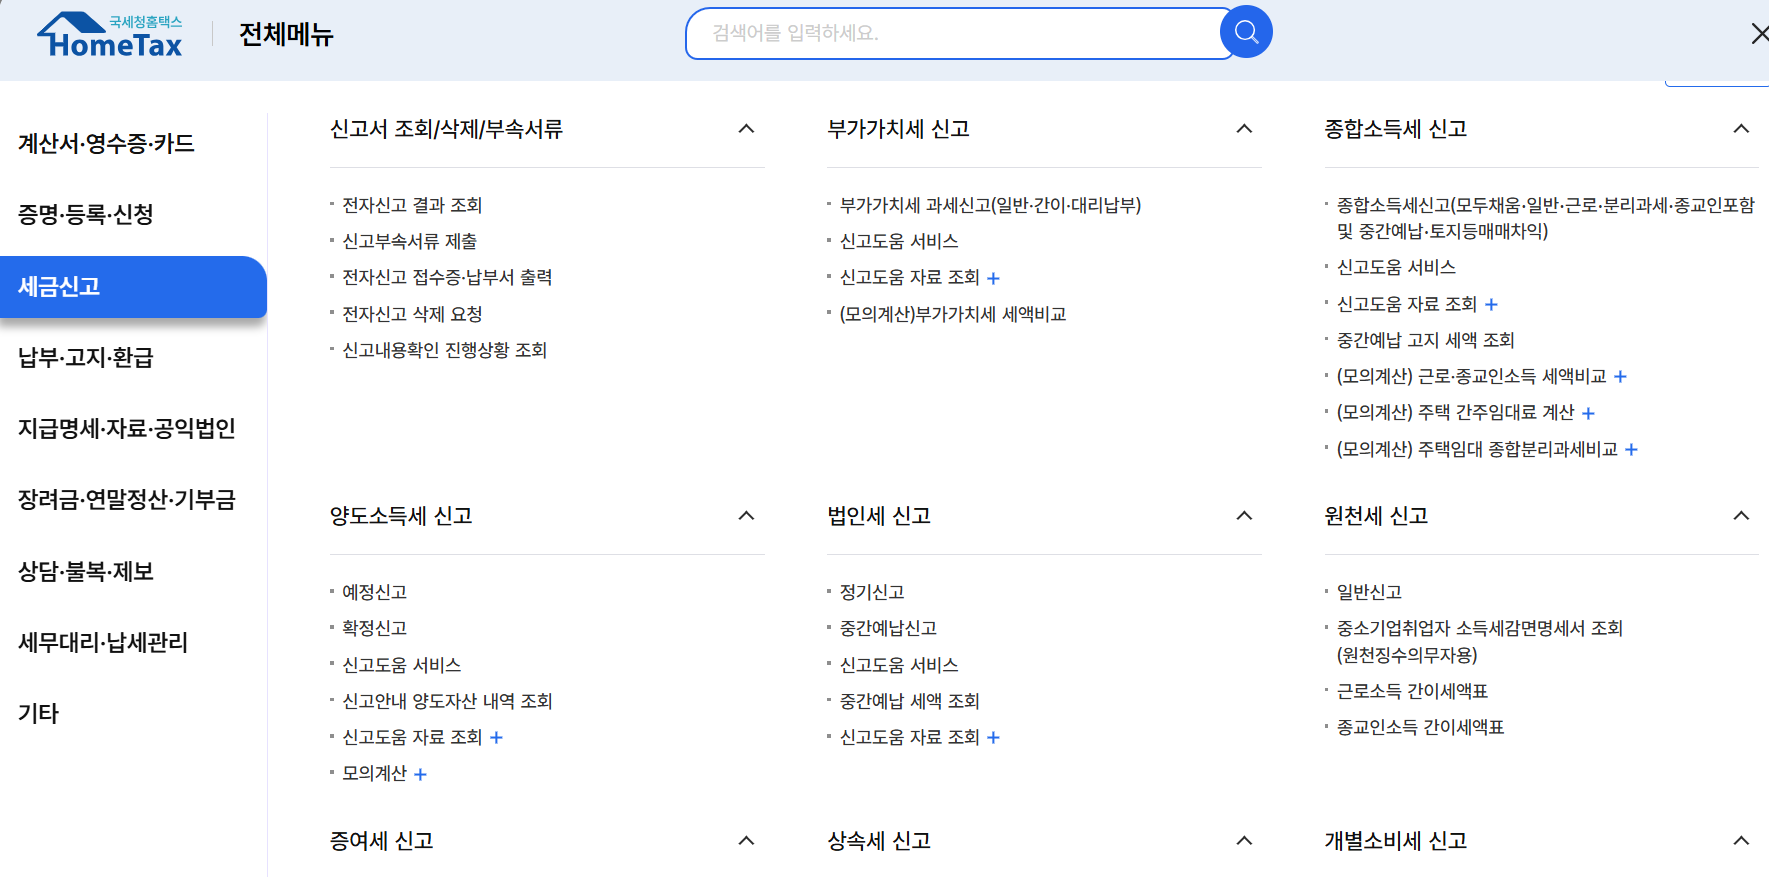The image size is (1769, 877).
Task: Click plus icon beside 주택 간주임대료 계산
Action: (x=1588, y=413)
